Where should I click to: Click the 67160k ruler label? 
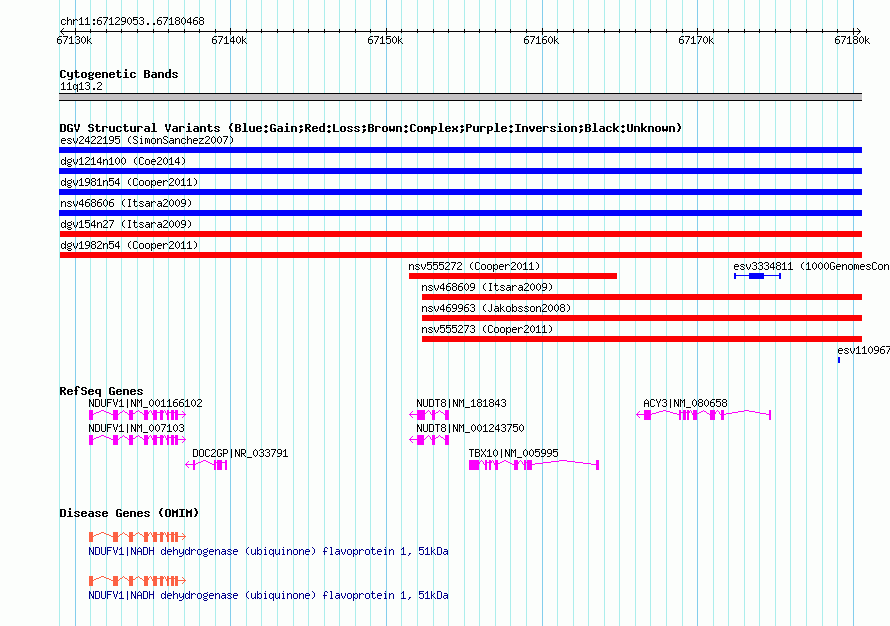541,40
